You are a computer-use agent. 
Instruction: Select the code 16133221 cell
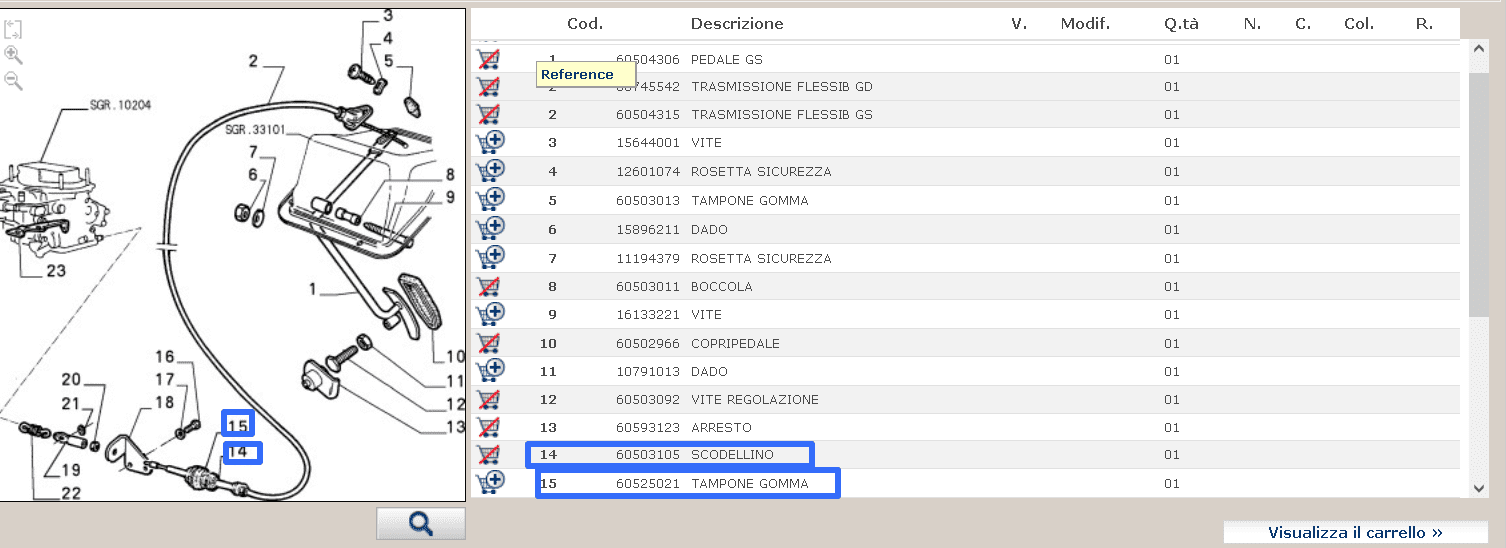click(648, 314)
